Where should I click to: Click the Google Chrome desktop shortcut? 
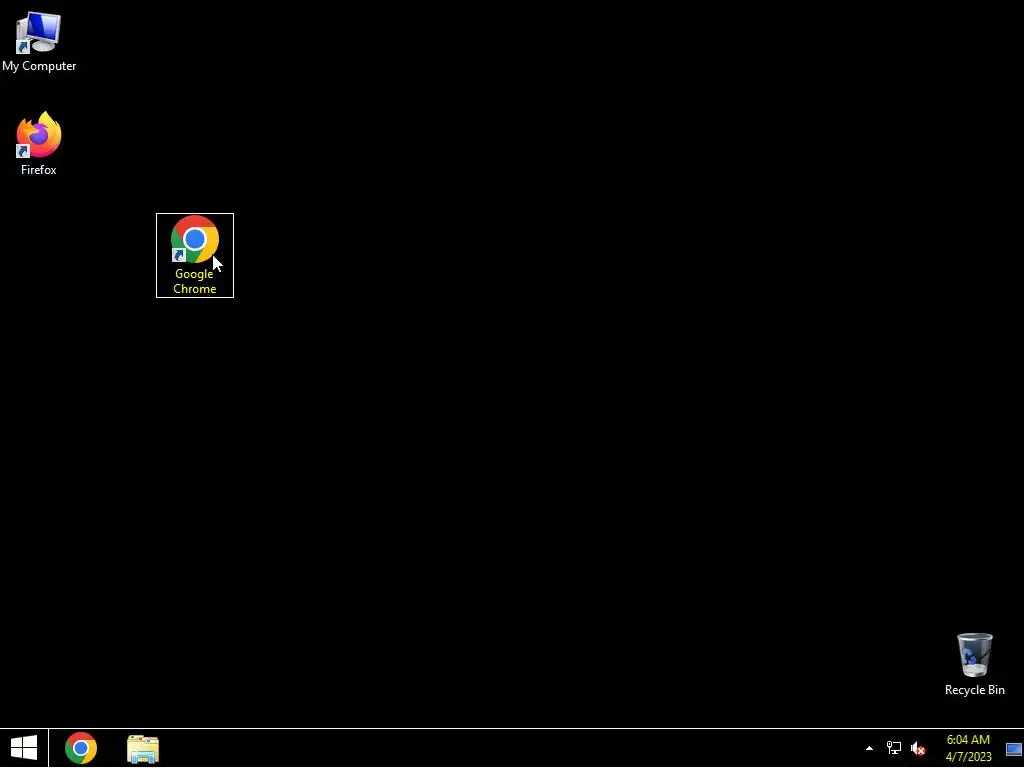point(195,255)
